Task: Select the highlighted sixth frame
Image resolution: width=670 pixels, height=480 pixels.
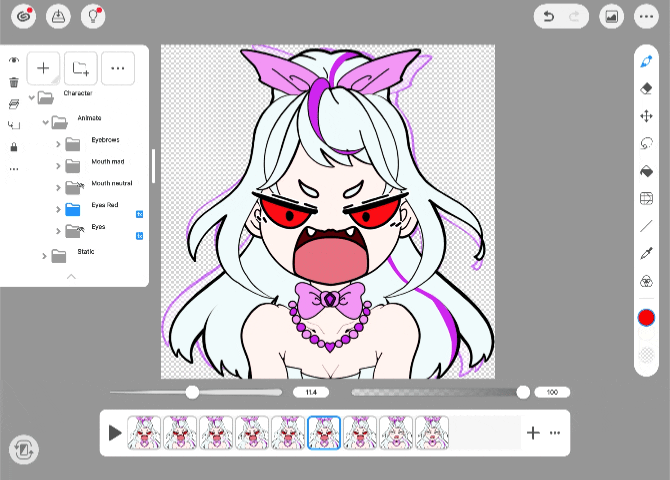Action: point(324,433)
